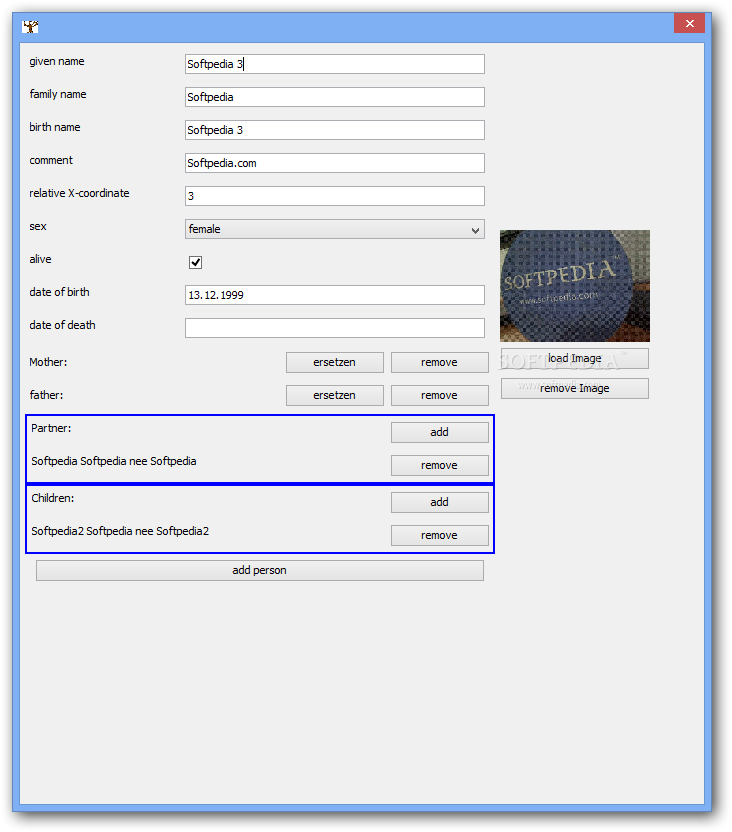This screenshot has height=832, width=732.
Task: Close the person editor window
Action: point(689,23)
